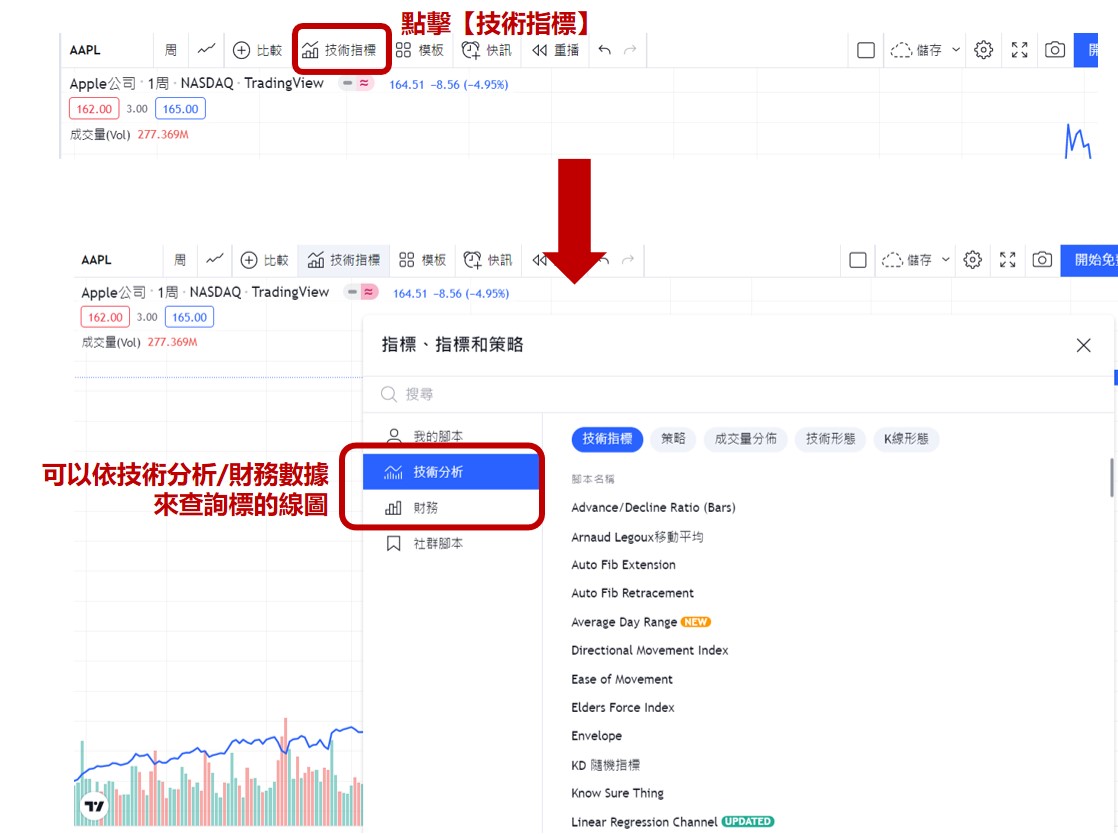Expand the 儲存 dropdown chevron, upper toolbar
Screen dimensions: 1118x834
[956, 50]
